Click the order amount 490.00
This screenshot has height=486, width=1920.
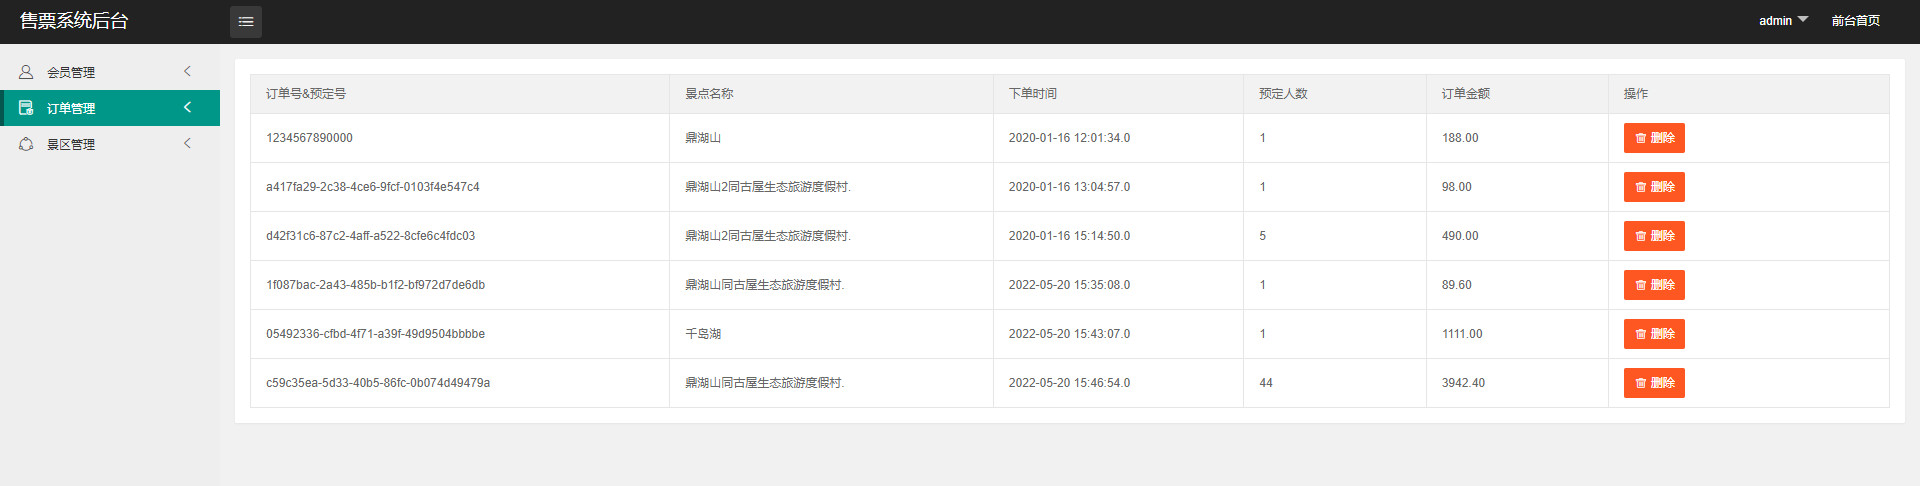coord(1460,236)
